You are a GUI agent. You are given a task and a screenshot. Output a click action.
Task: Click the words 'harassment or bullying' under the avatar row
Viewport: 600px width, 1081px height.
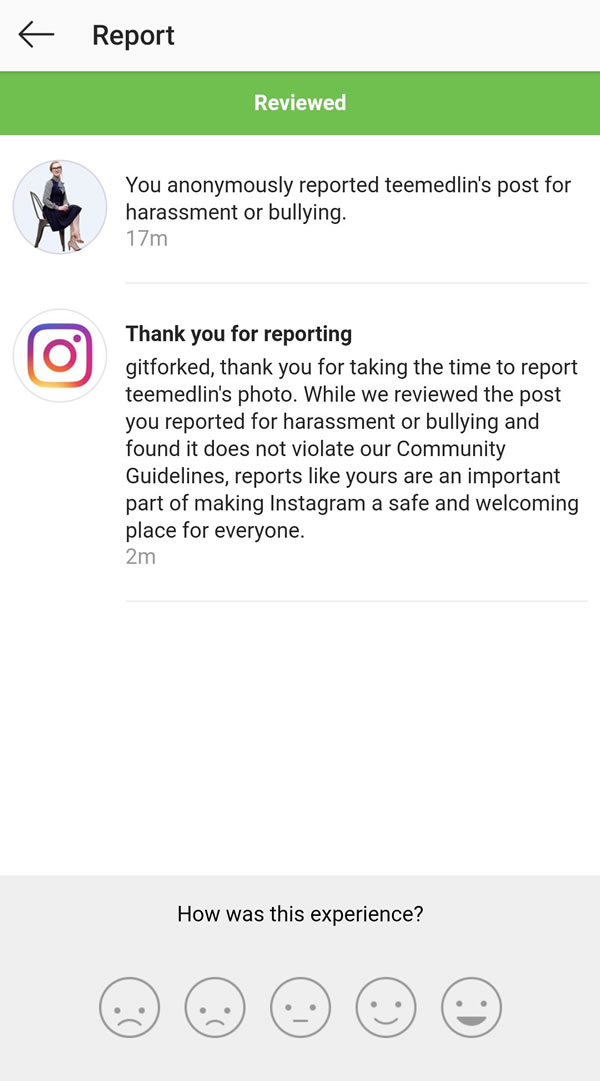pos(235,212)
